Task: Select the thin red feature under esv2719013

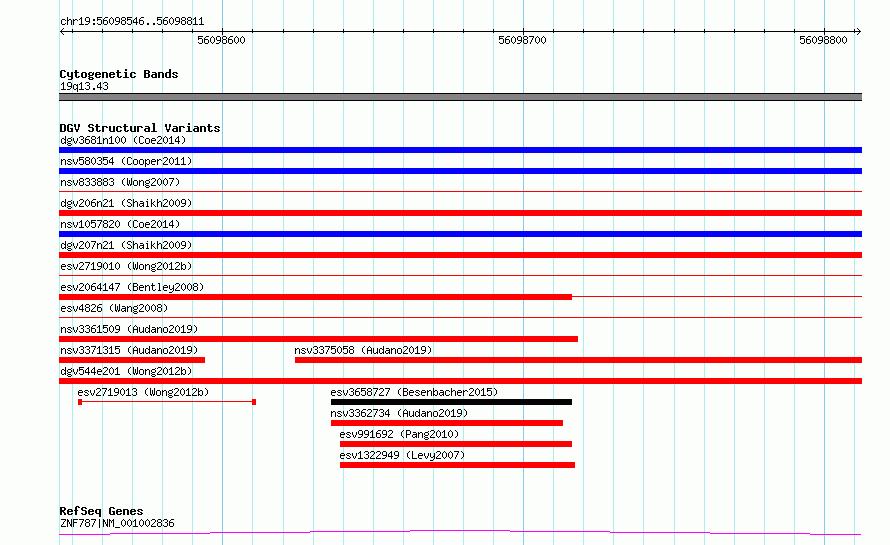Action: pyautogui.click(x=167, y=402)
